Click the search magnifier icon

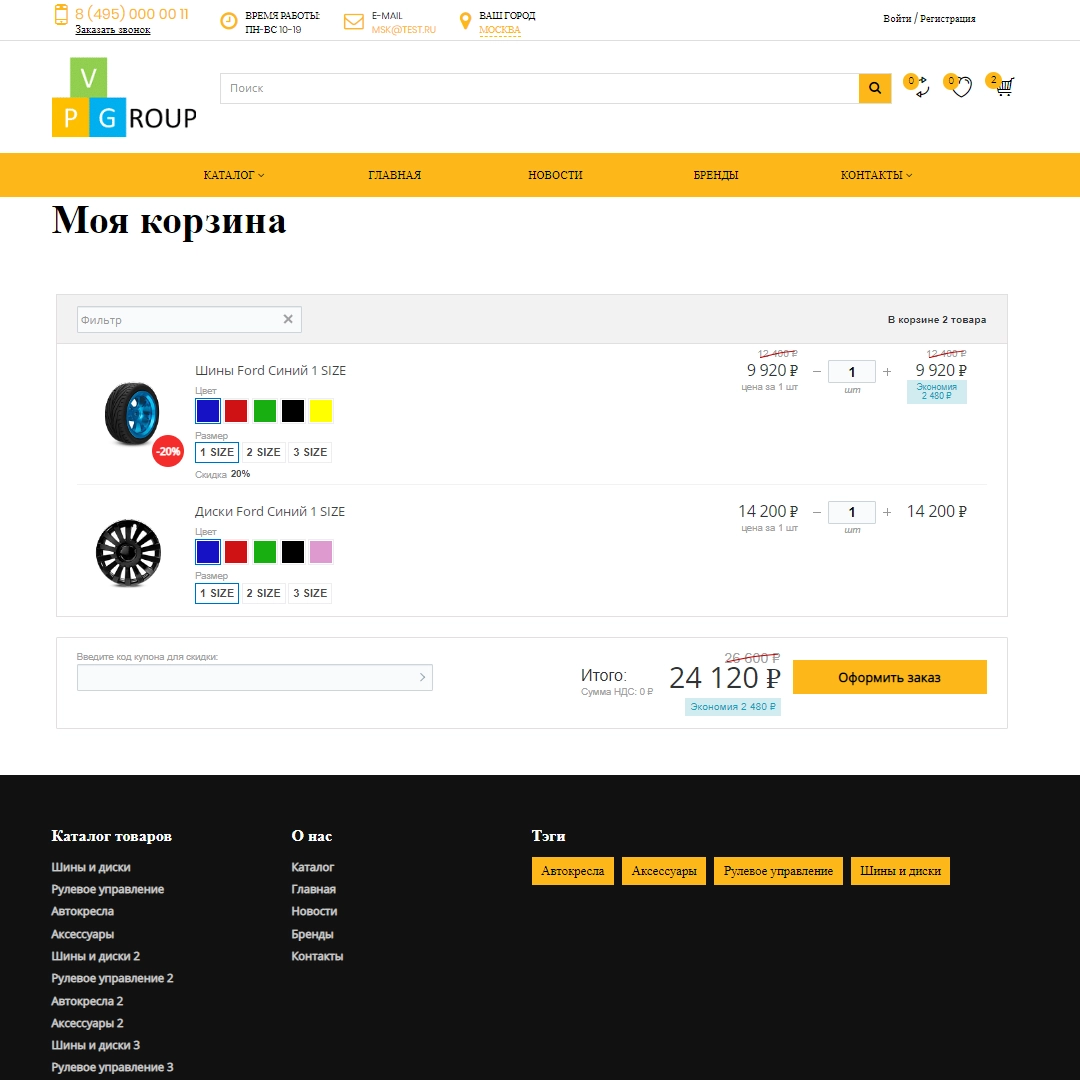[874, 88]
